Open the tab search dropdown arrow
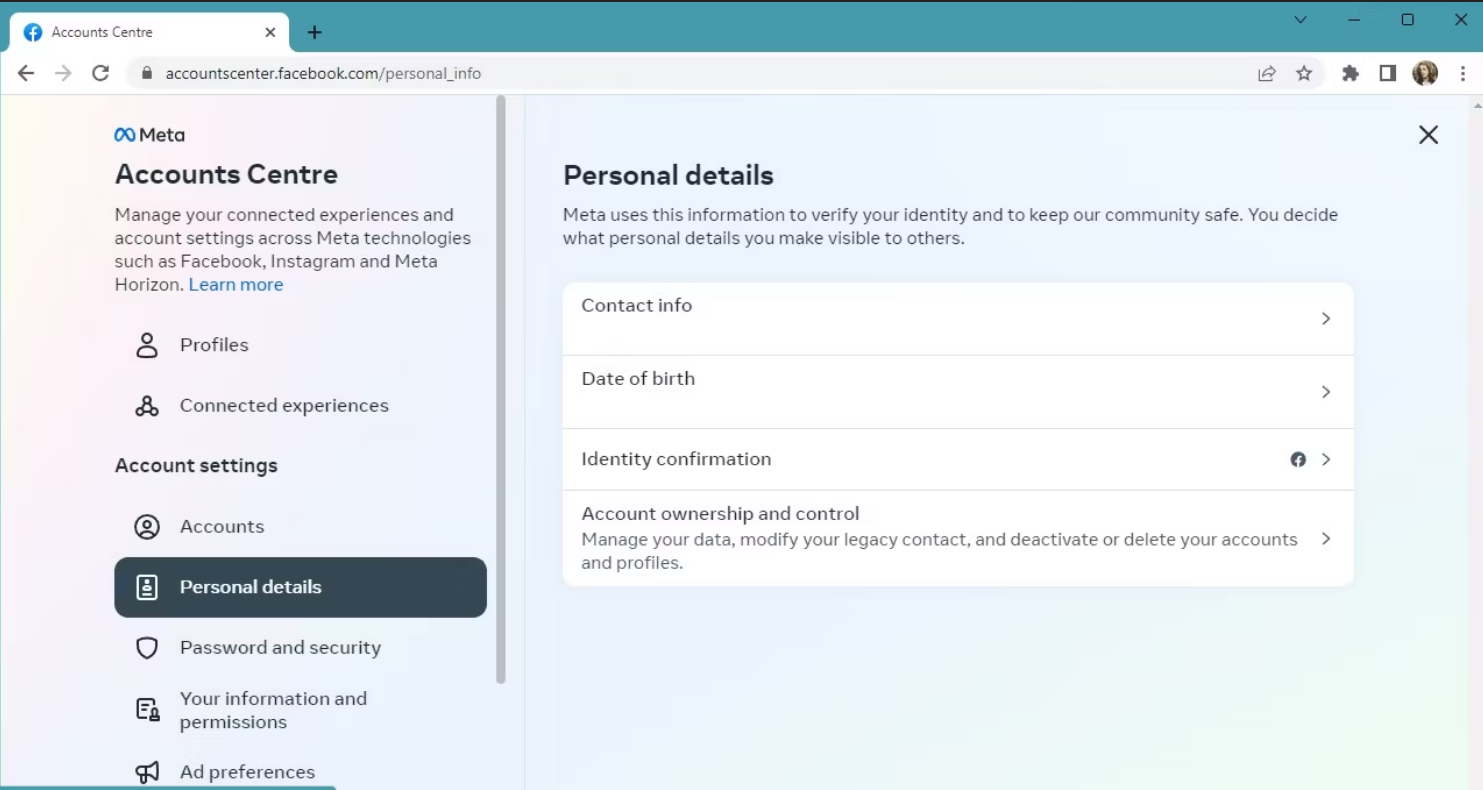This screenshot has width=1483, height=790. point(1300,19)
